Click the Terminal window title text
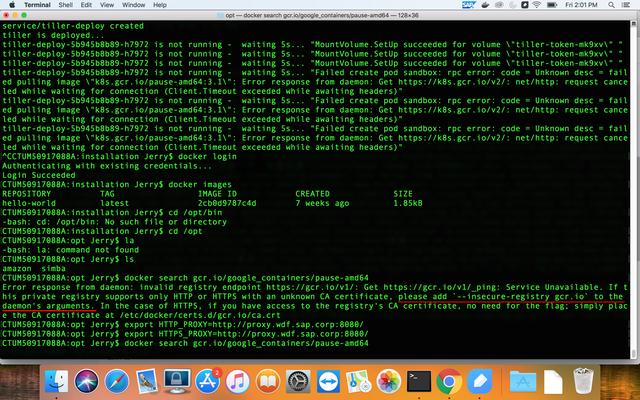The width and height of the screenshot is (640, 400). click(x=322, y=16)
